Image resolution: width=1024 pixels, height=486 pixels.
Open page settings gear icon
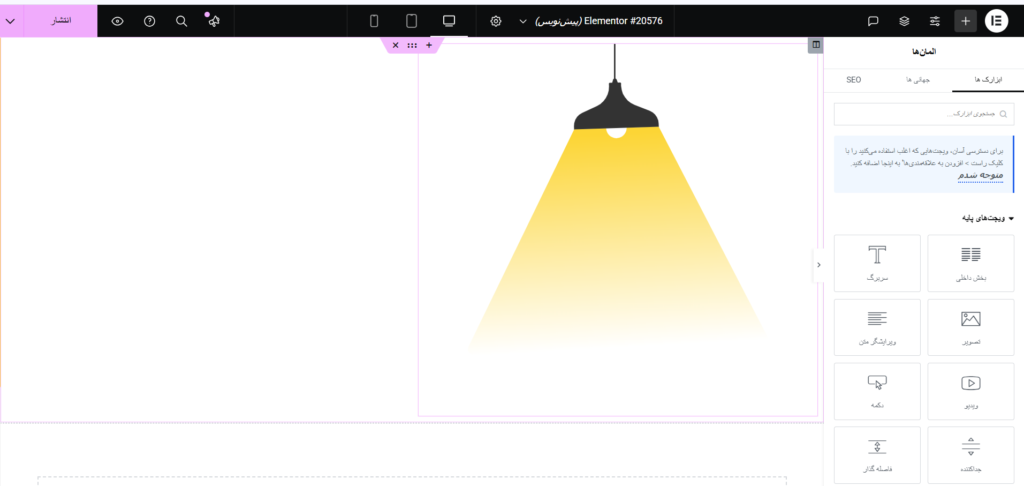click(x=495, y=20)
